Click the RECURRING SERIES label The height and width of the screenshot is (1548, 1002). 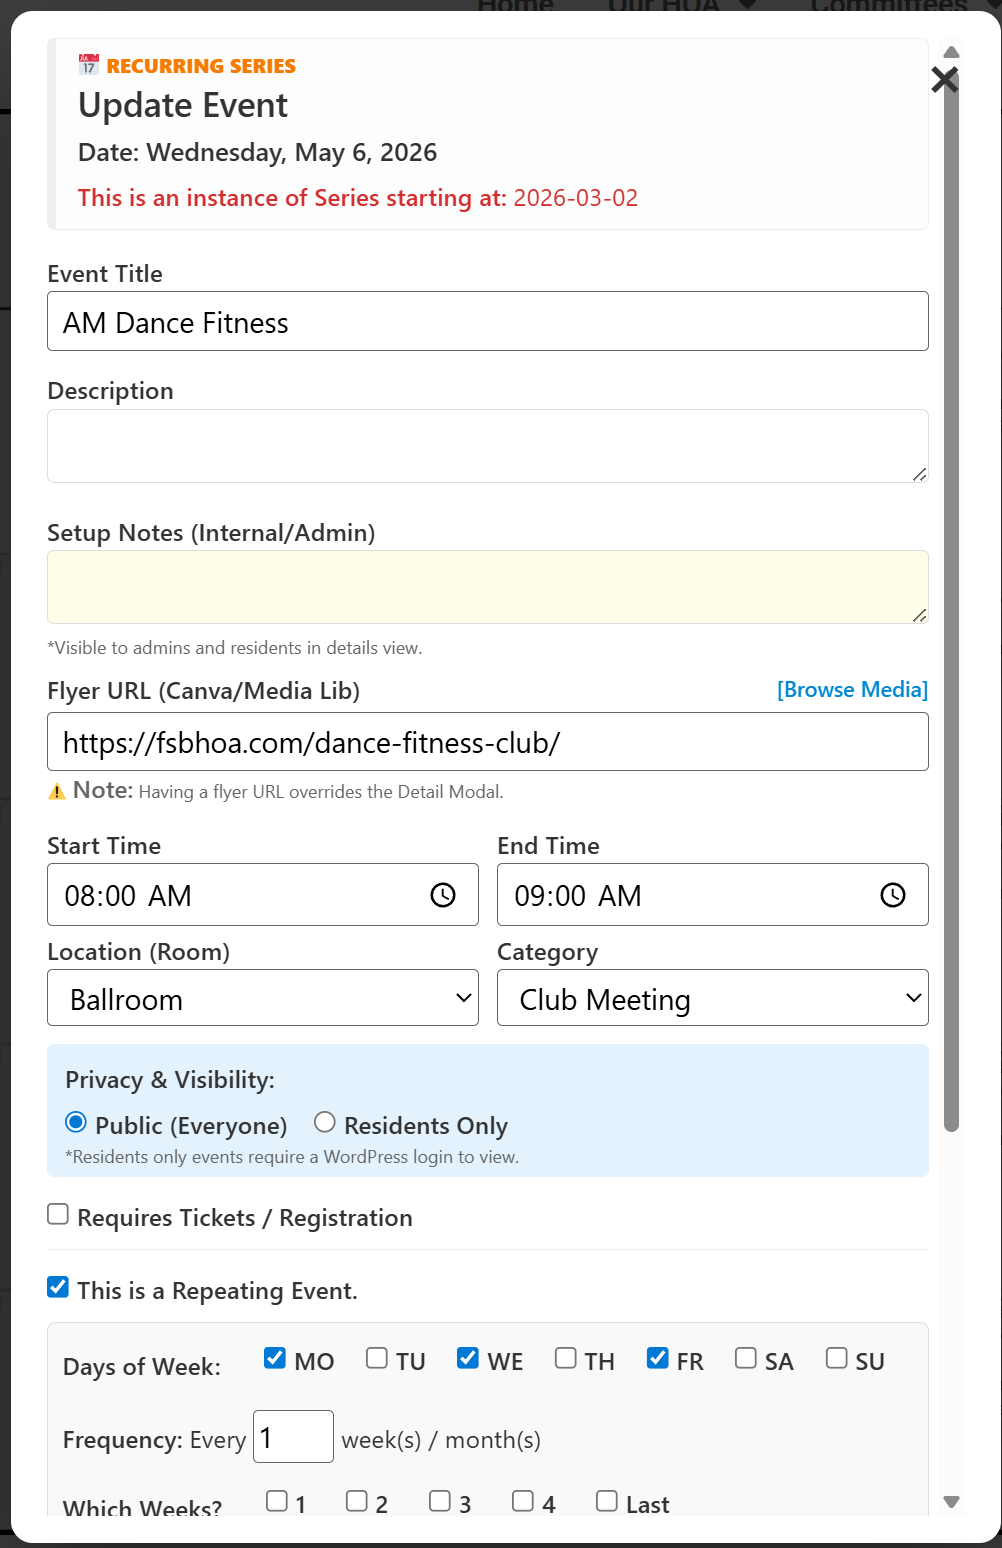tap(201, 66)
